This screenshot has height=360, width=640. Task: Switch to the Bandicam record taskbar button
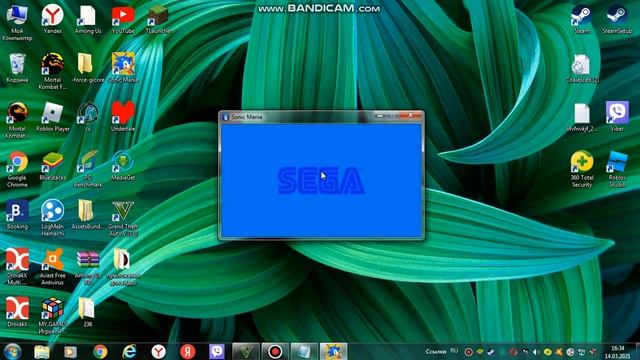tap(275, 351)
